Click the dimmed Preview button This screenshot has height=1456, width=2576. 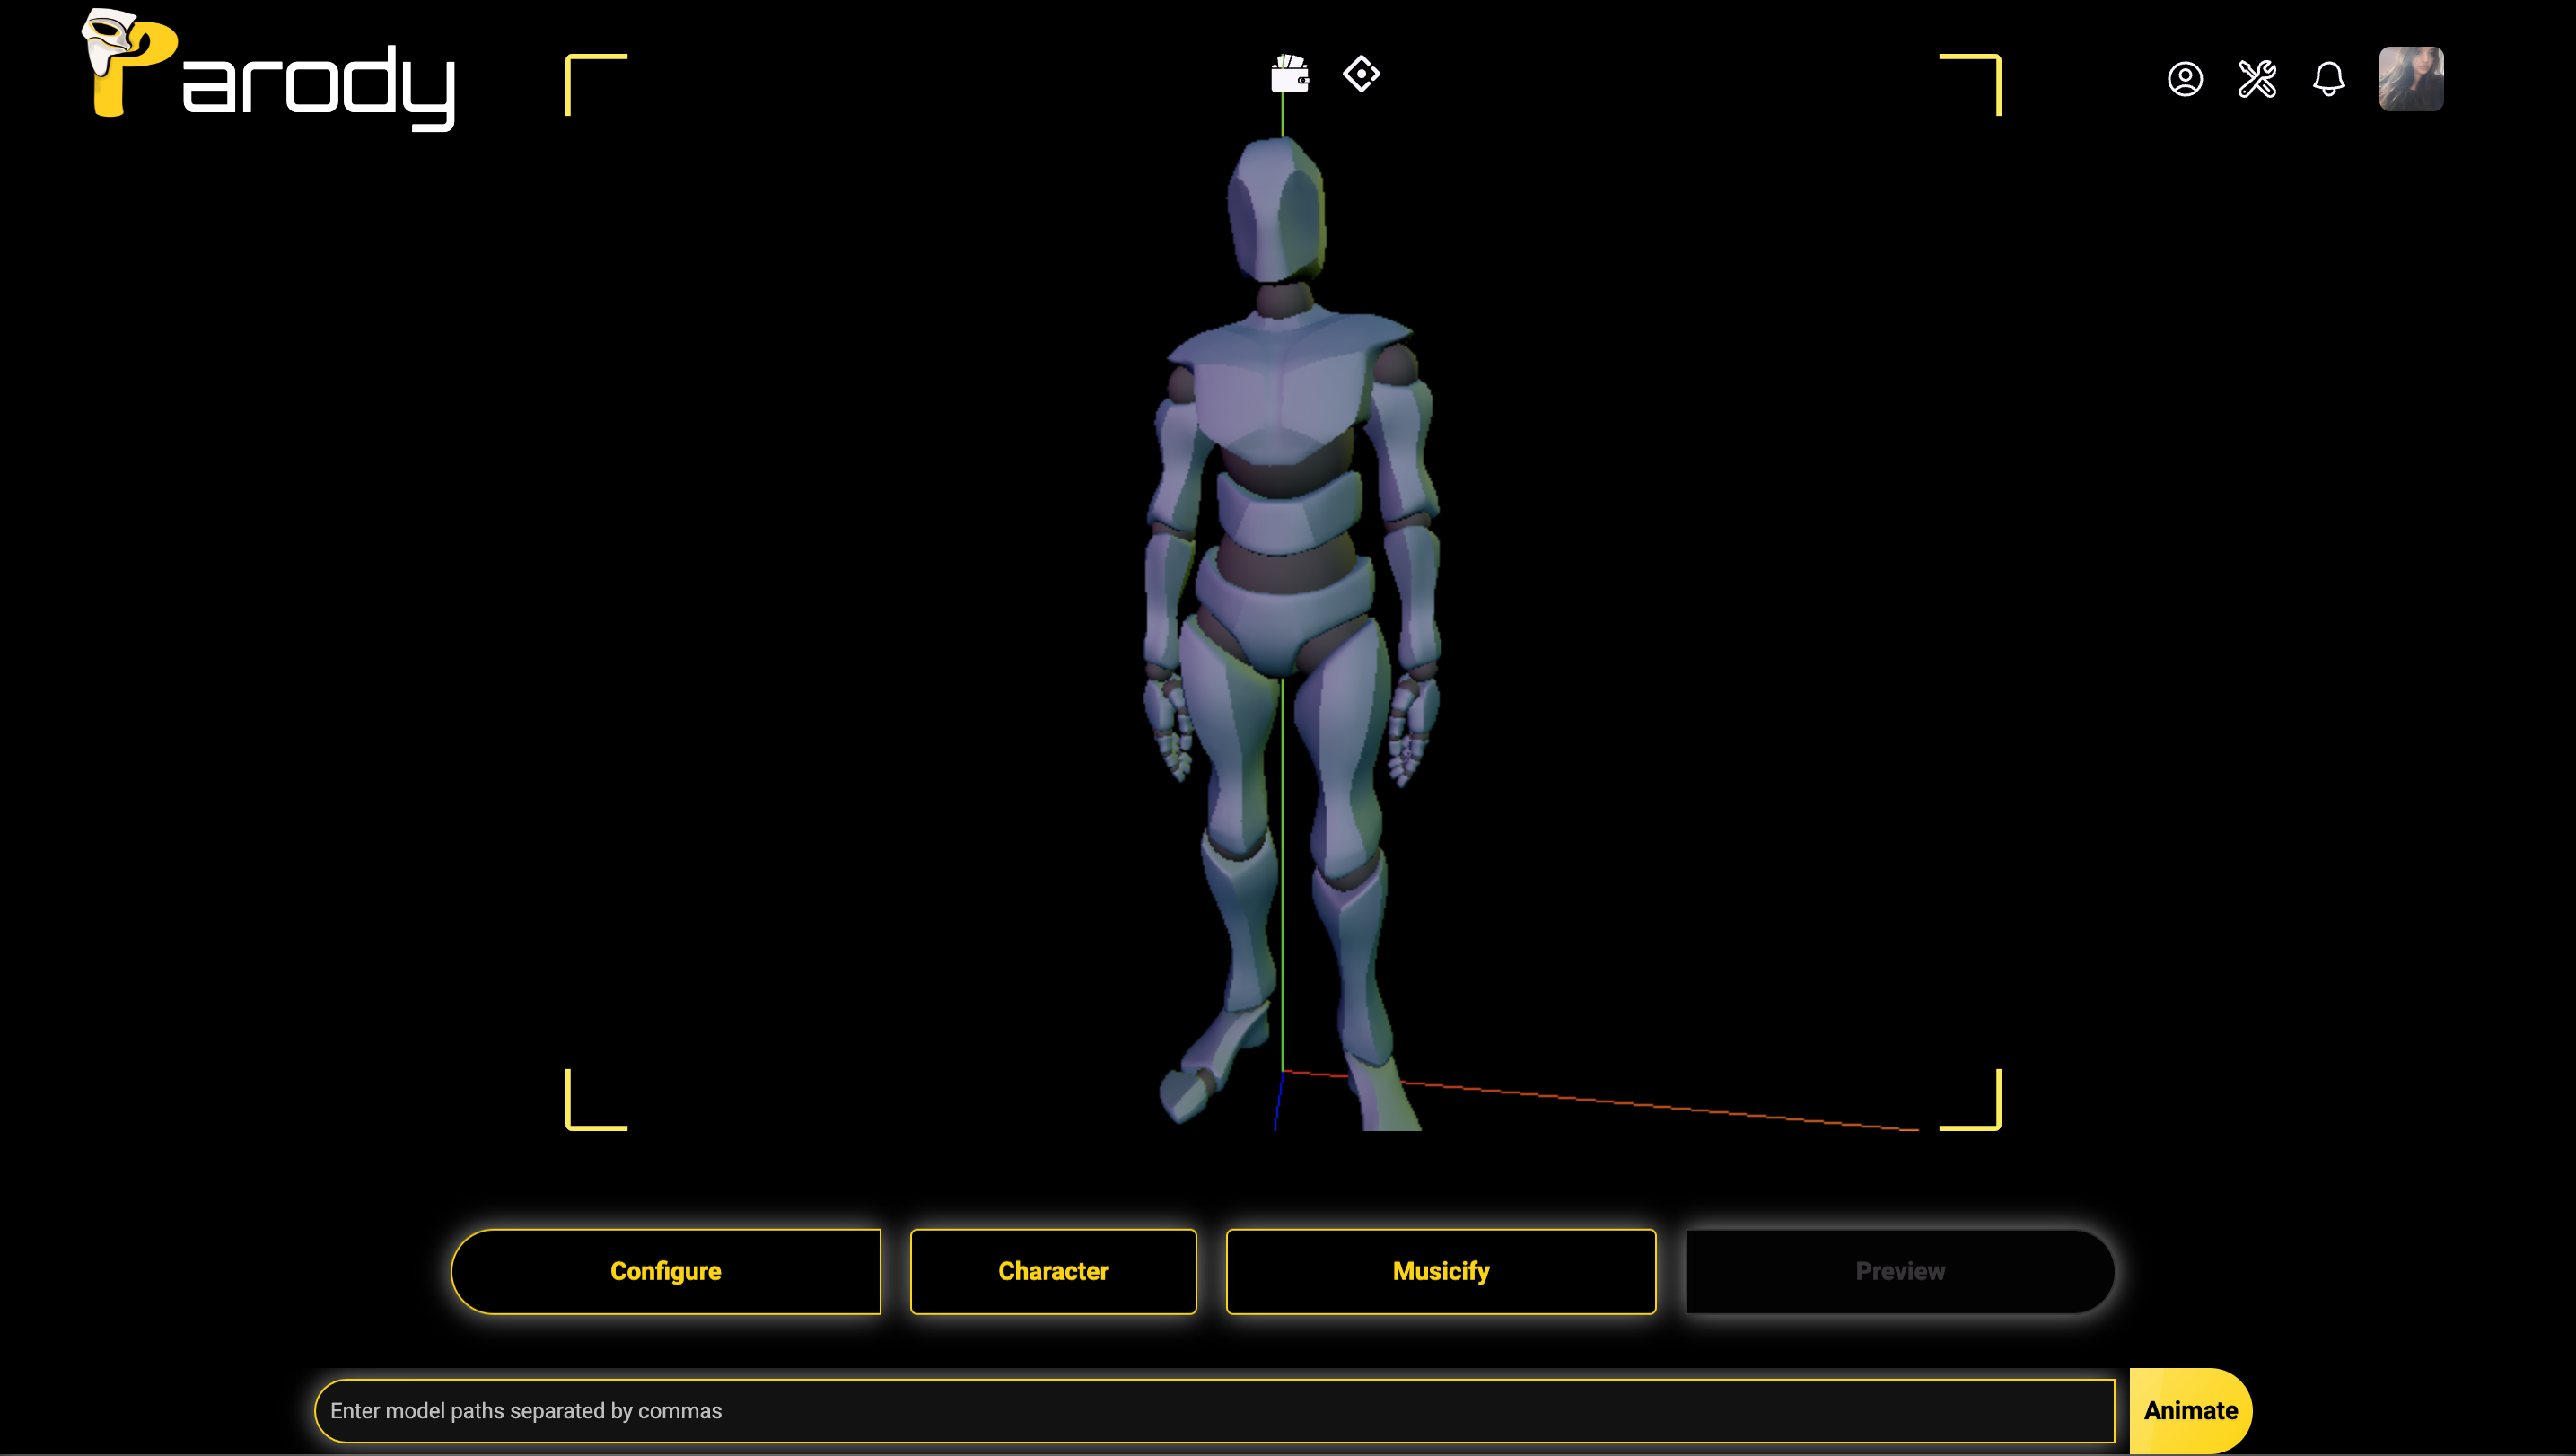click(x=1900, y=1271)
